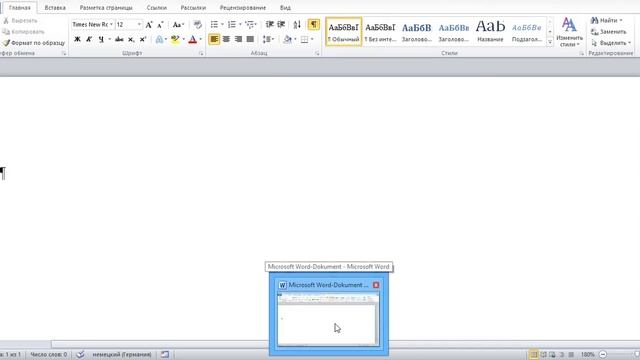
Task: Open the Рассылки tab
Action: (x=193, y=8)
